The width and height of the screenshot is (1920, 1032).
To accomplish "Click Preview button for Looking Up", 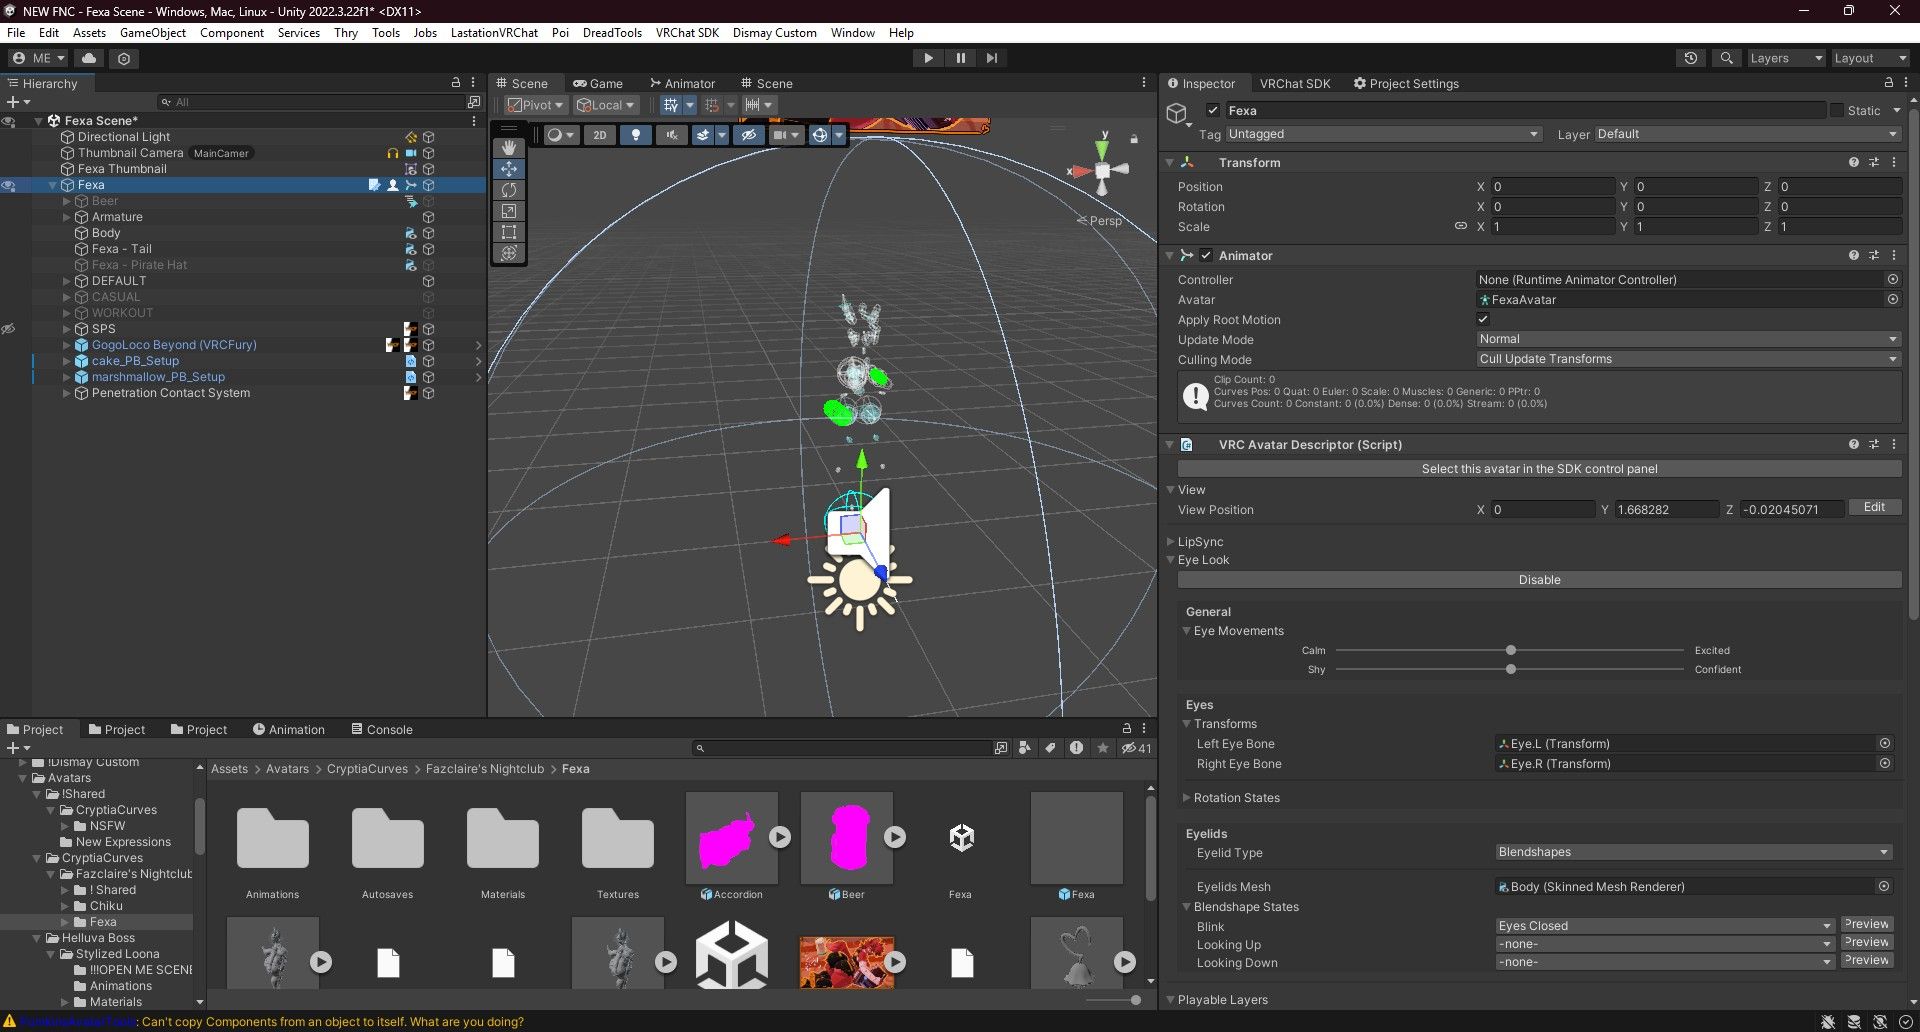I will 1866,942.
